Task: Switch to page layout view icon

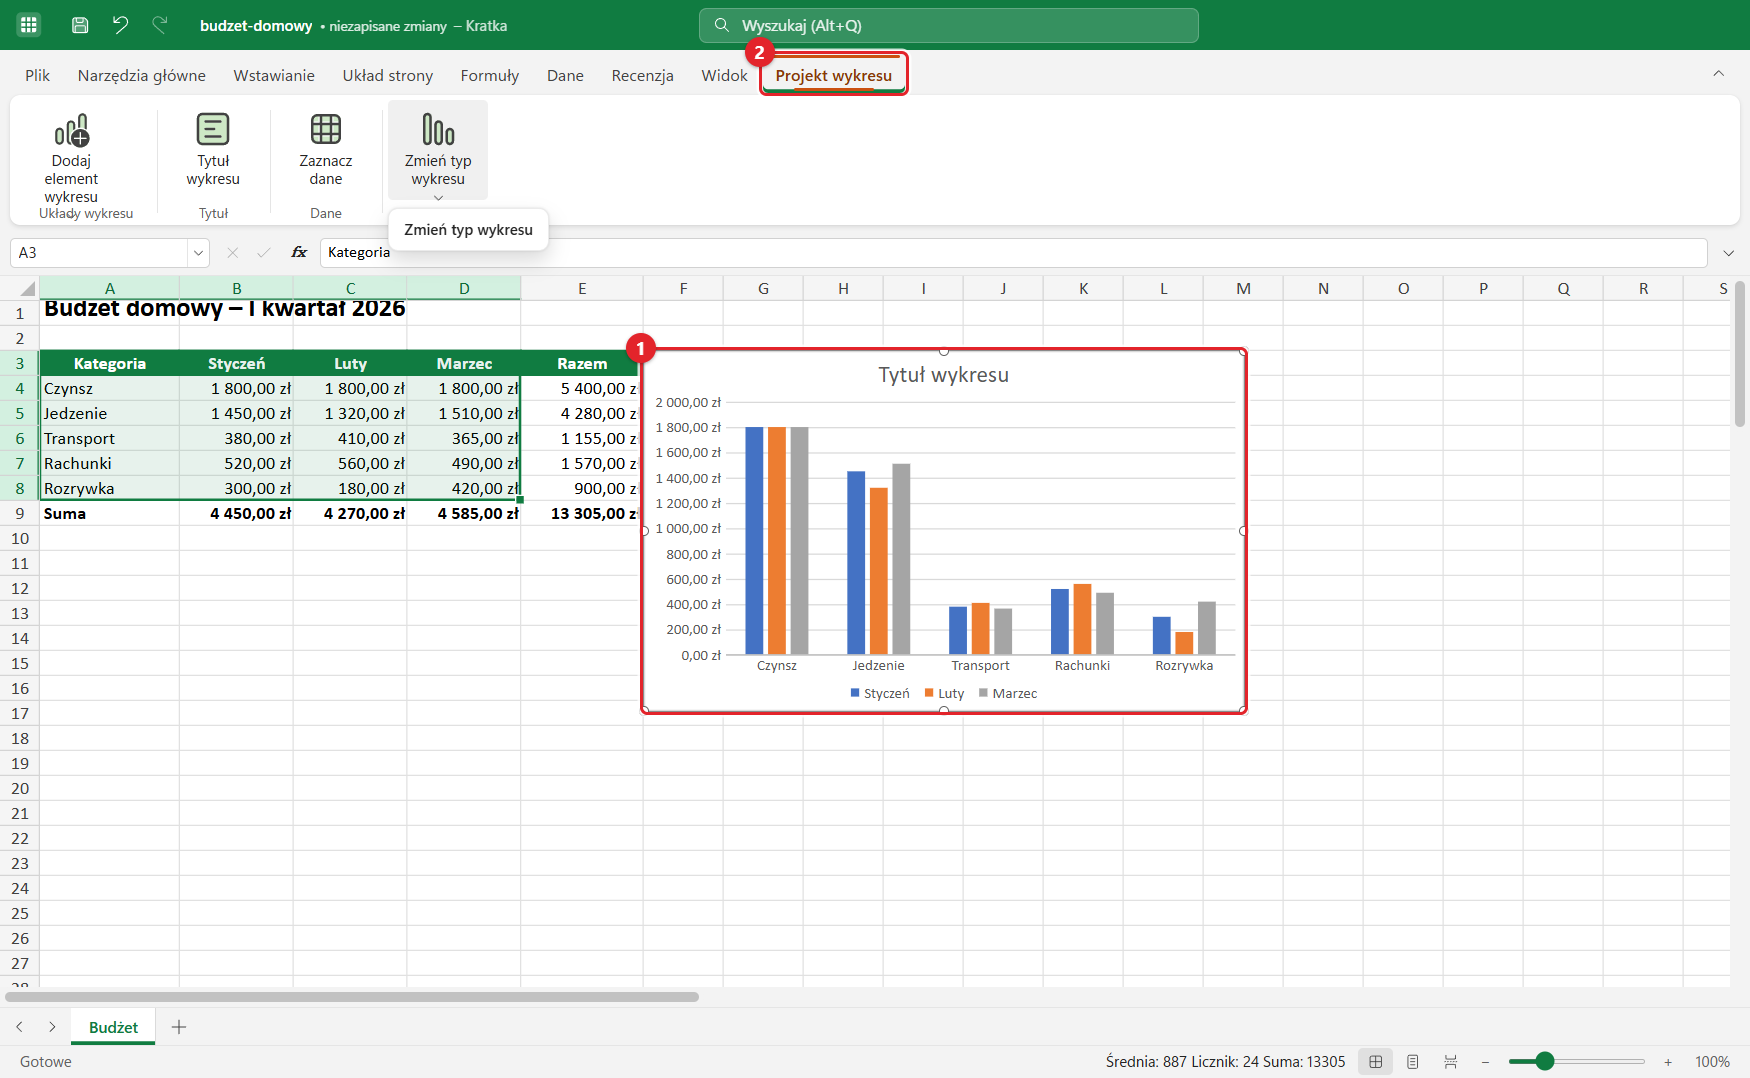Action: [x=1413, y=1062]
